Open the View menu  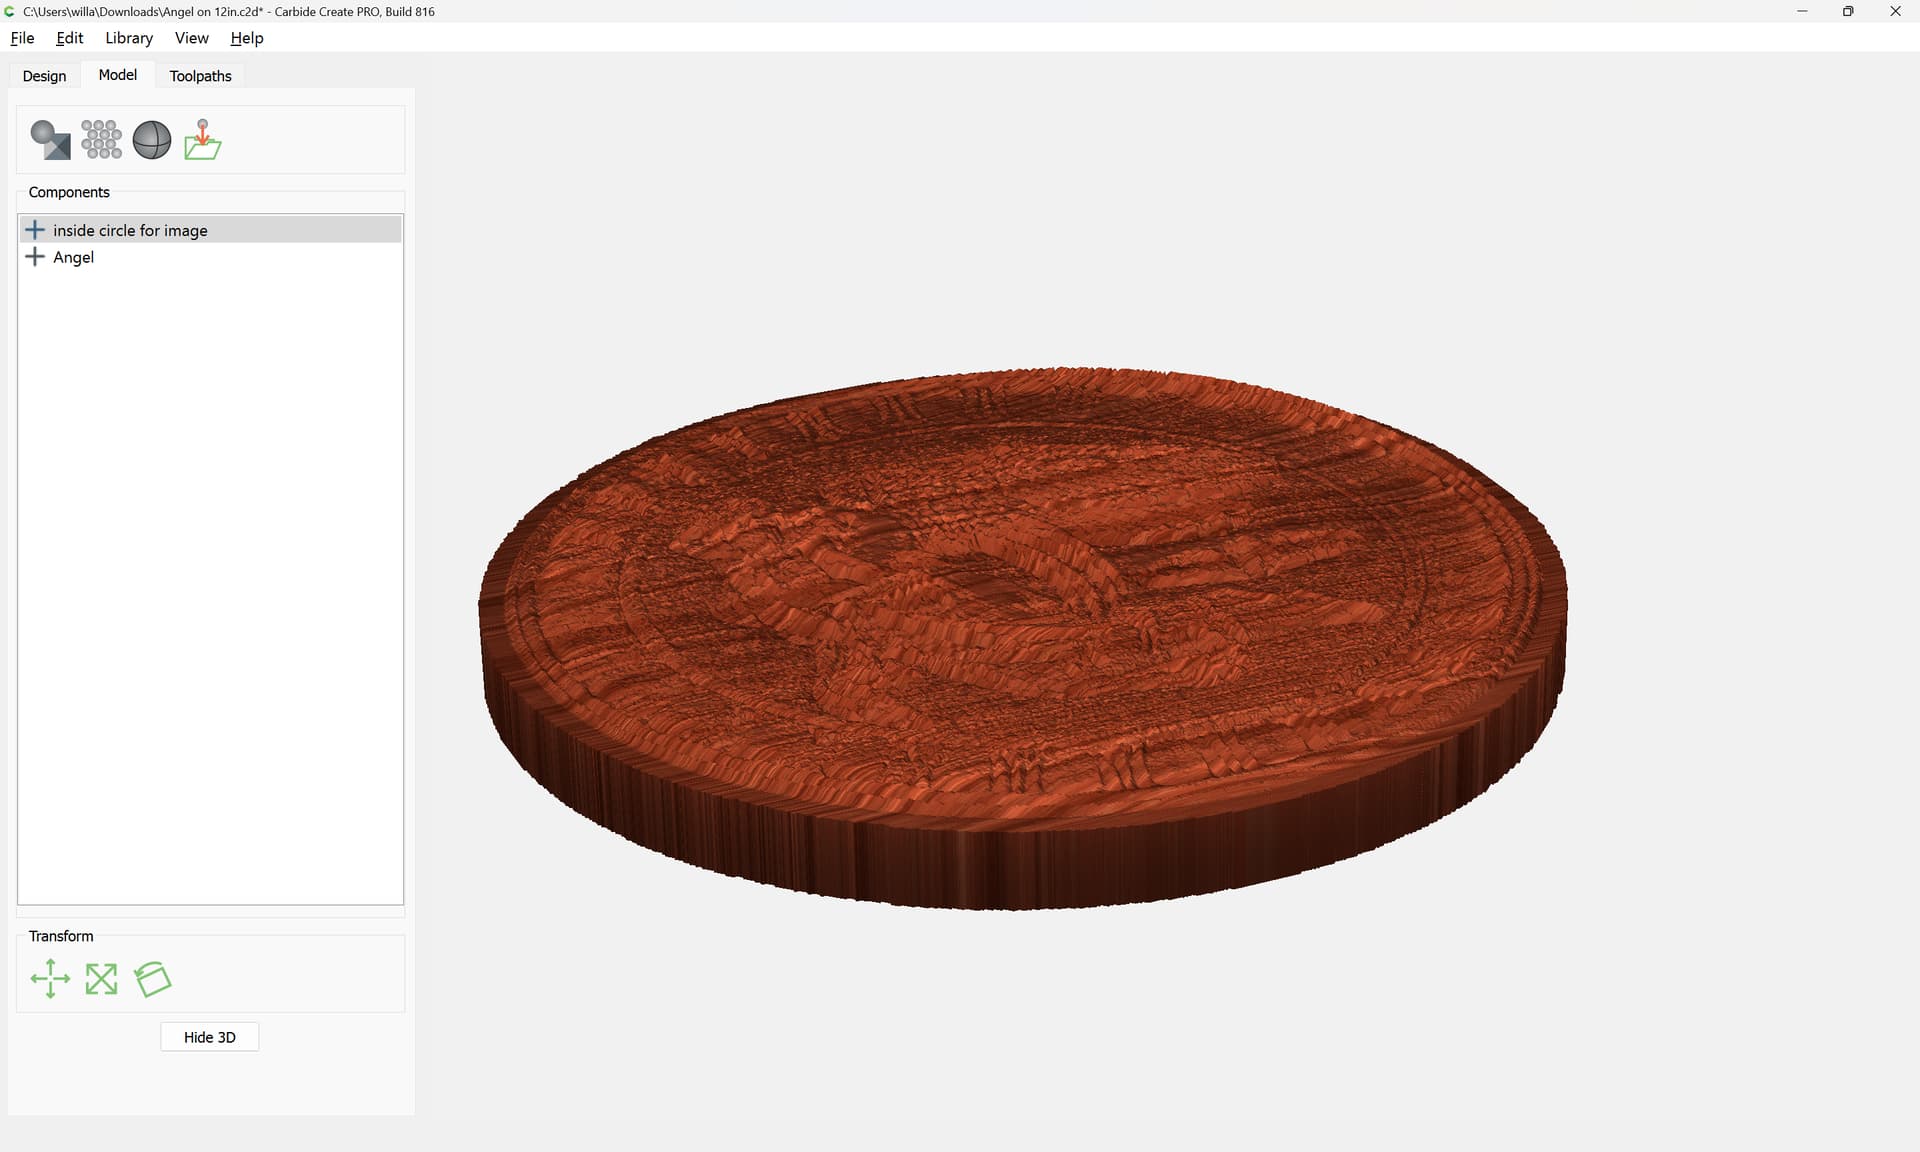pyautogui.click(x=192, y=38)
